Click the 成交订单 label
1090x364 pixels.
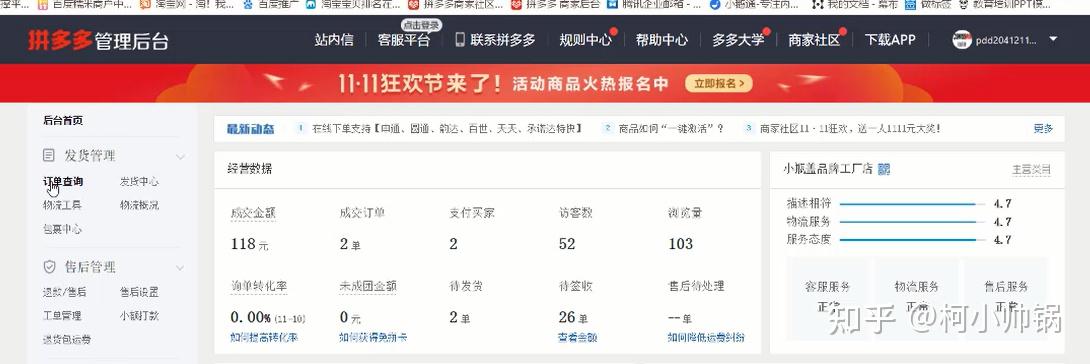tap(362, 213)
